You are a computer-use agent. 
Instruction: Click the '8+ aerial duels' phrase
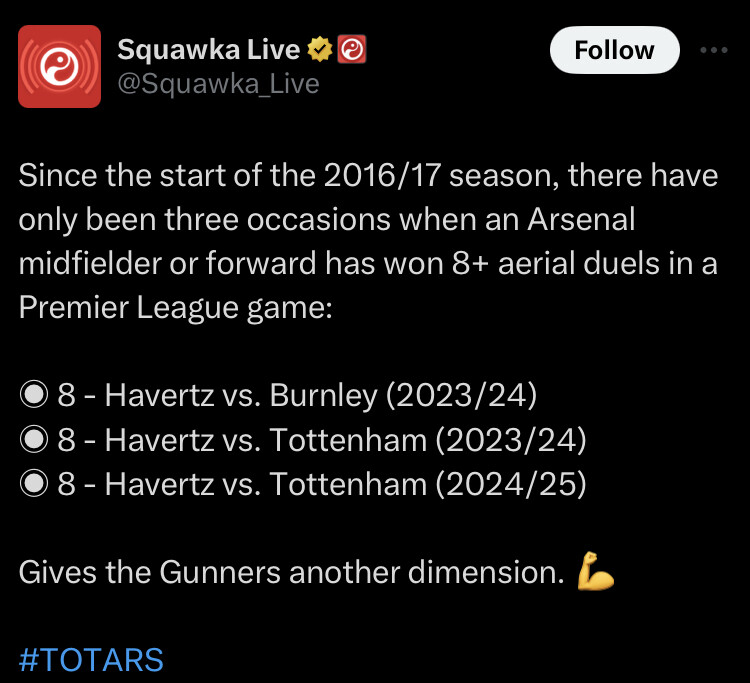tap(556, 264)
